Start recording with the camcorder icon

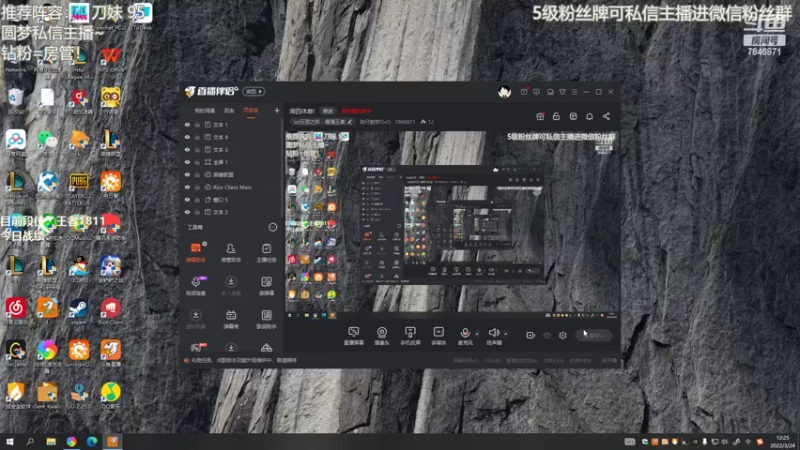pyautogui.click(x=531, y=335)
